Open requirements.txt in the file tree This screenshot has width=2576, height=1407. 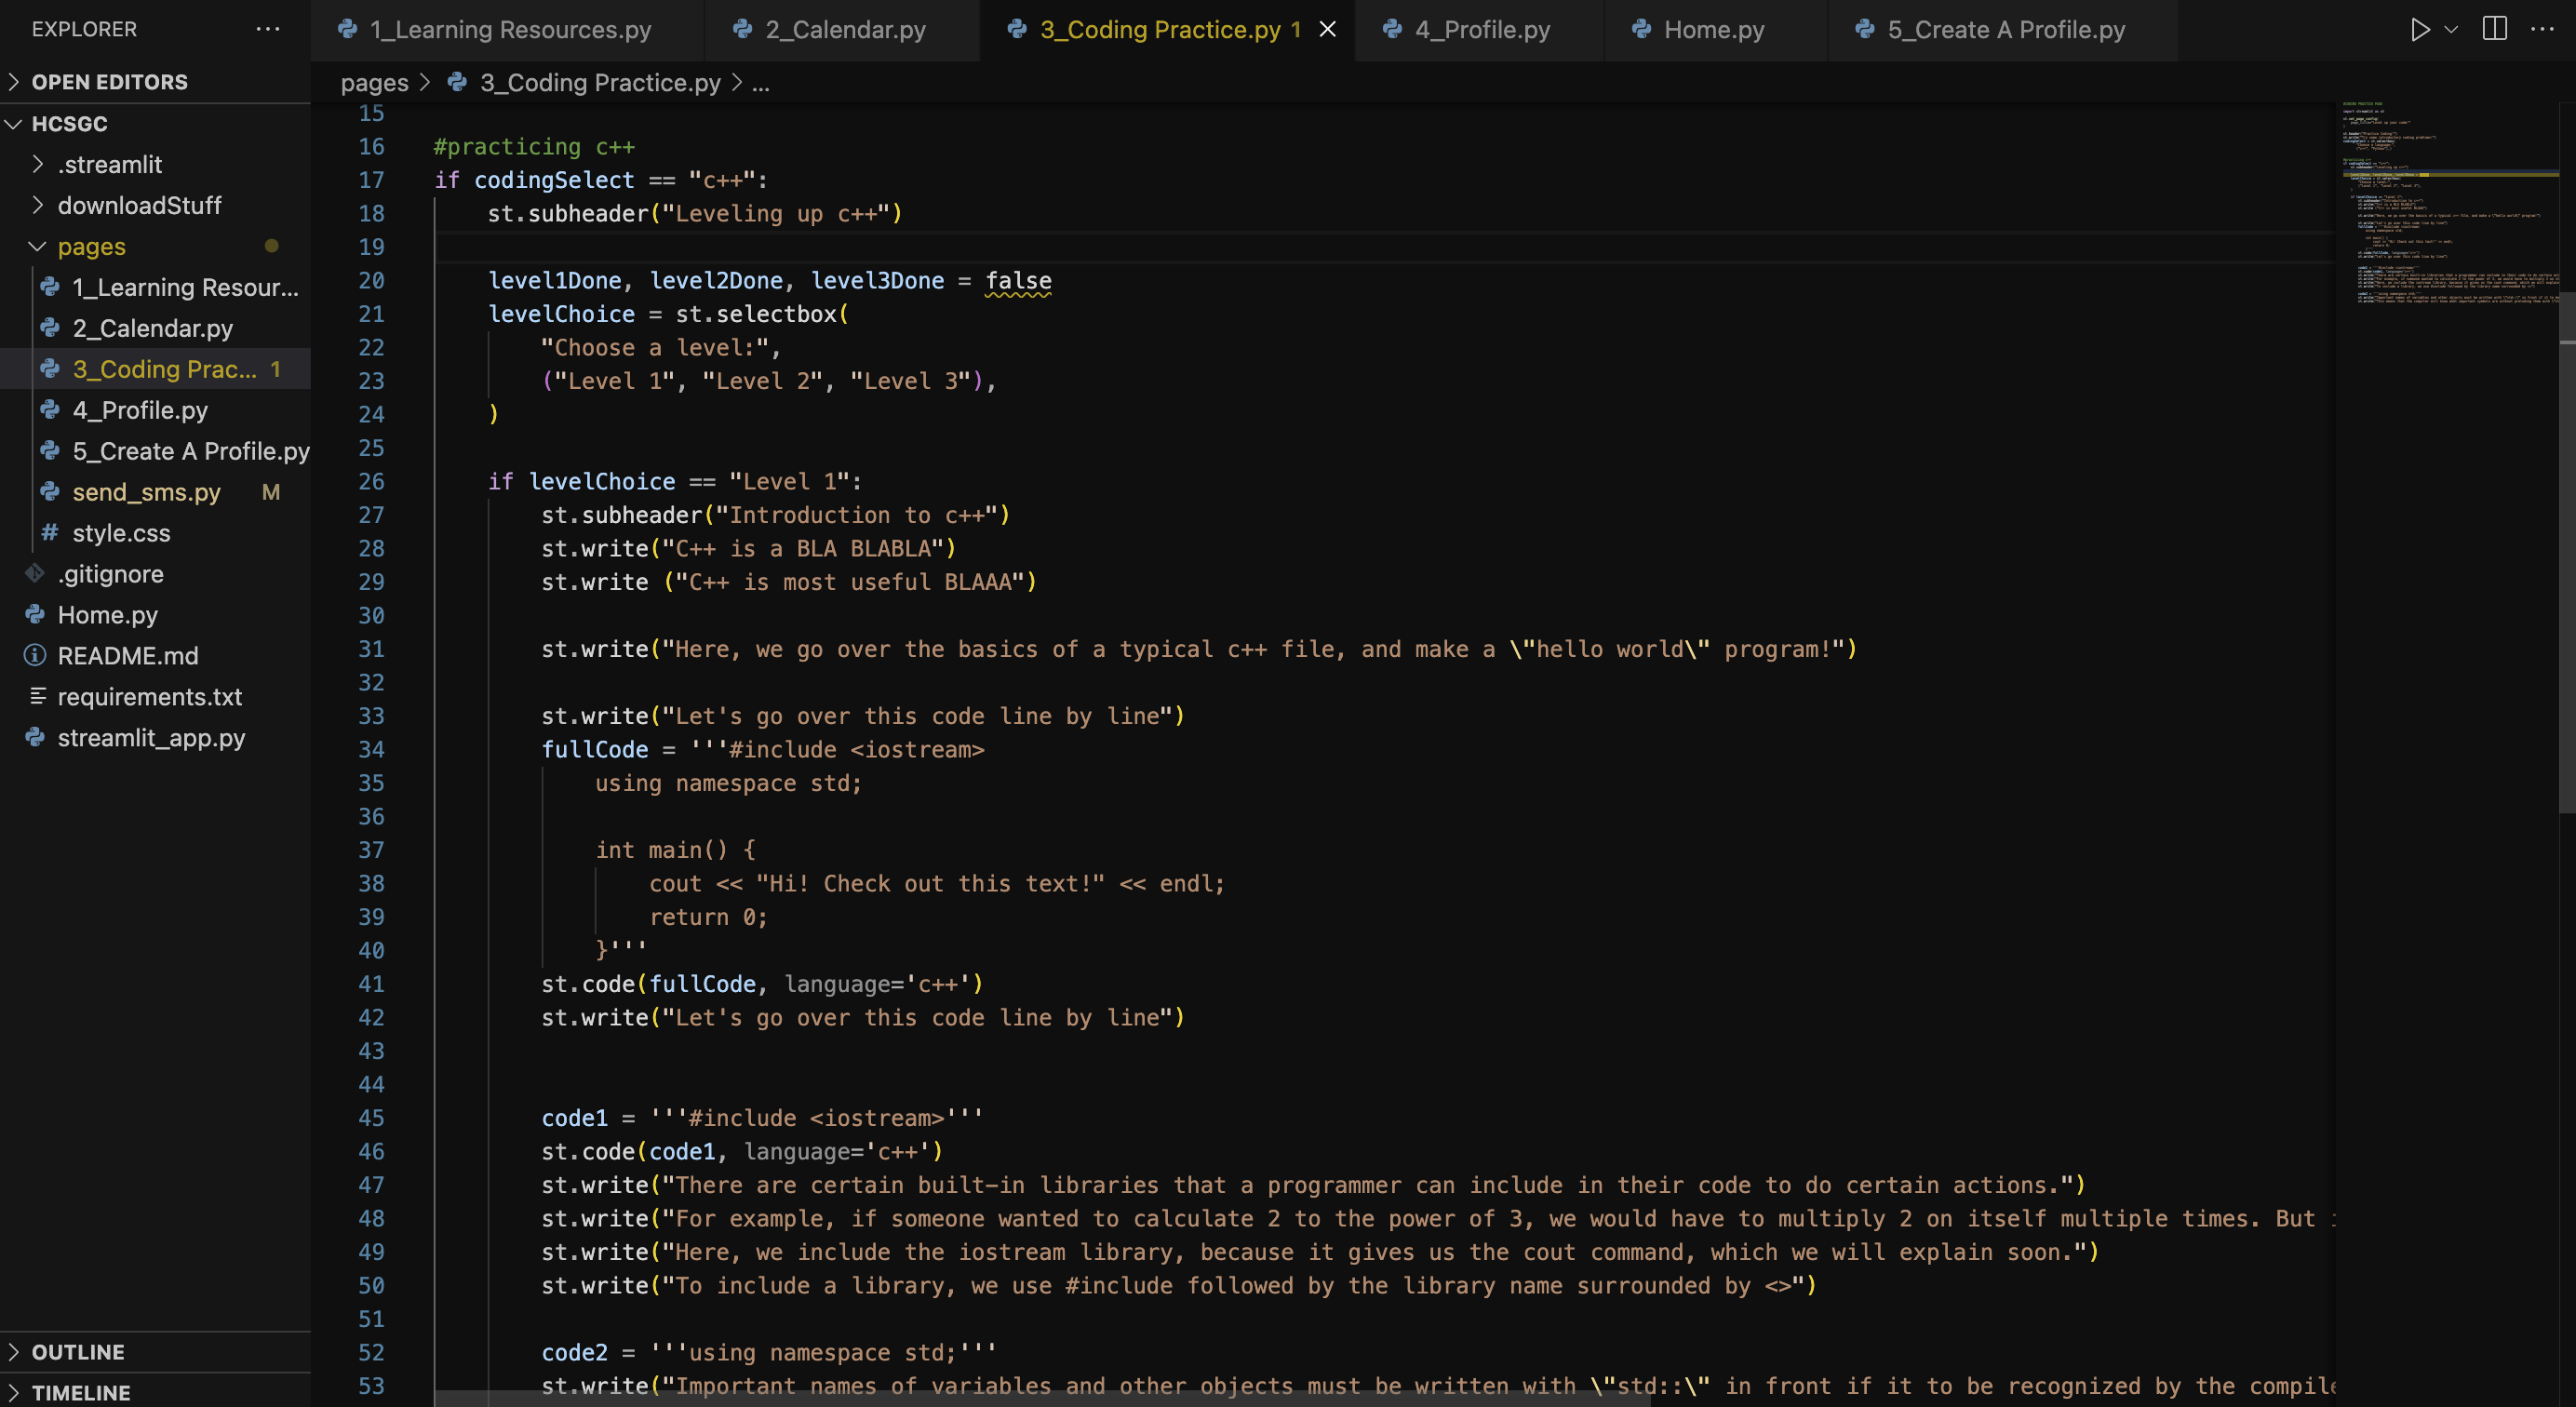[150, 697]
